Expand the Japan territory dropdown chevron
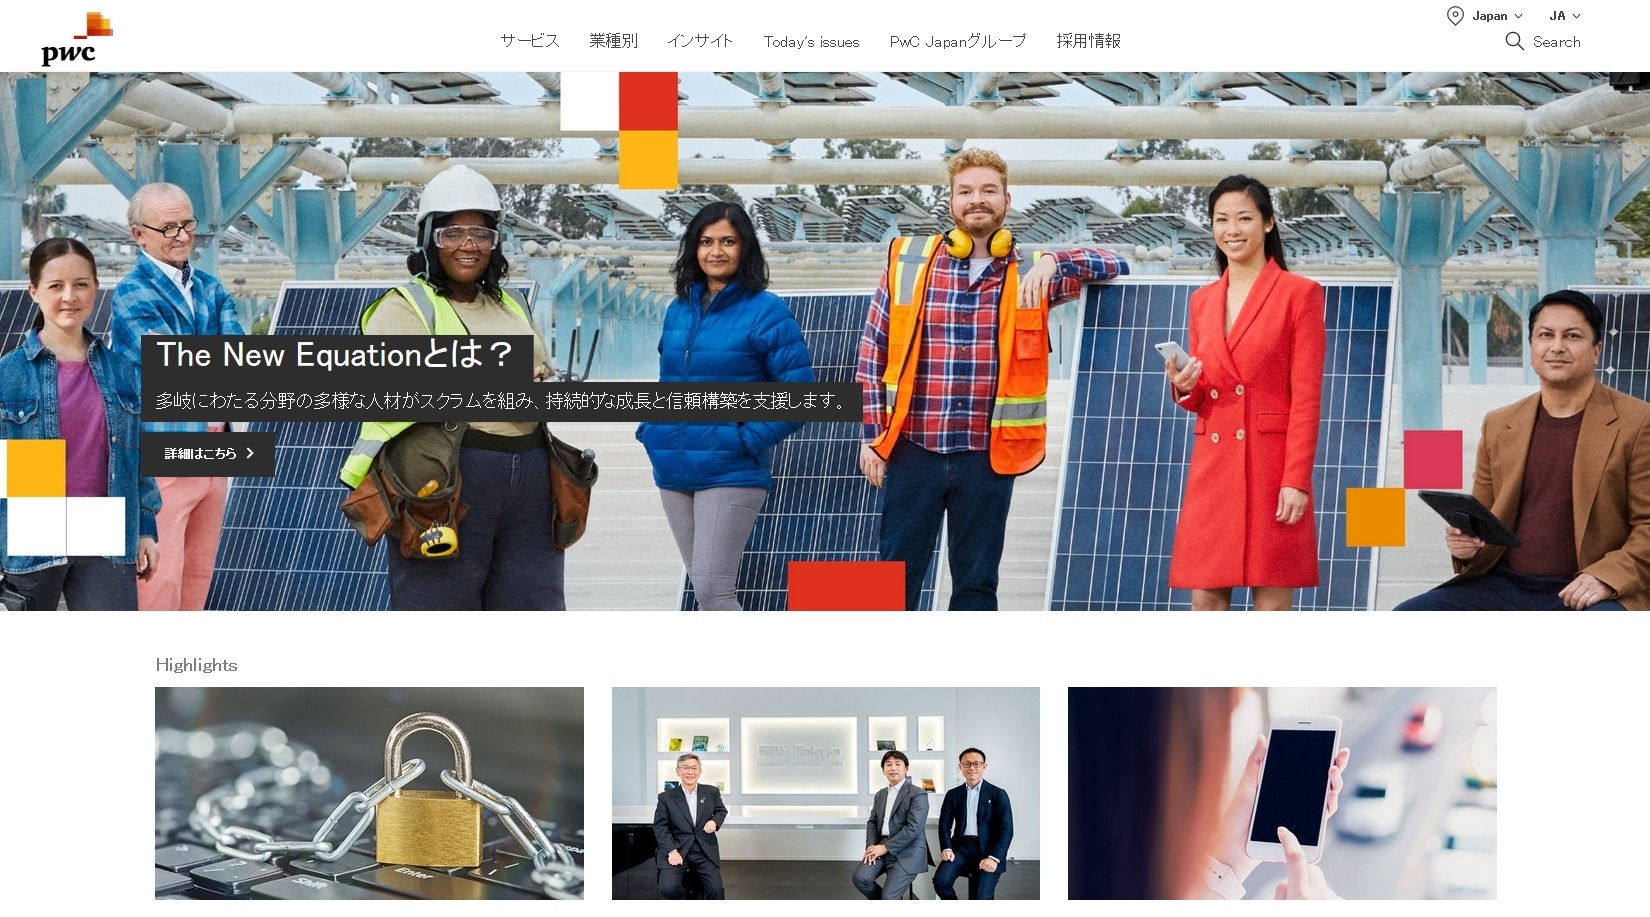 point(1518,16)
